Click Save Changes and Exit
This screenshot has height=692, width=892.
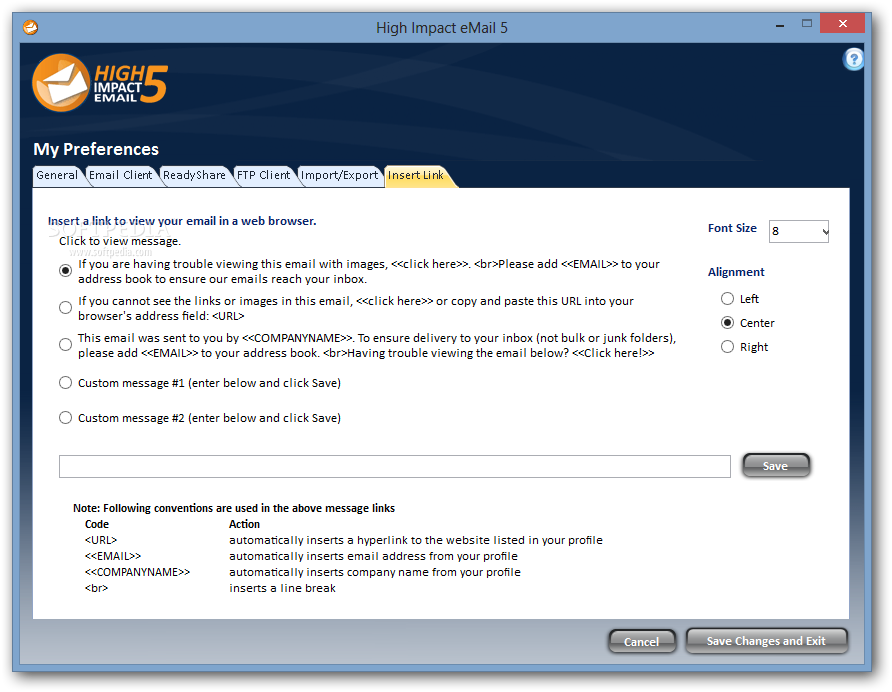point(766,641)
